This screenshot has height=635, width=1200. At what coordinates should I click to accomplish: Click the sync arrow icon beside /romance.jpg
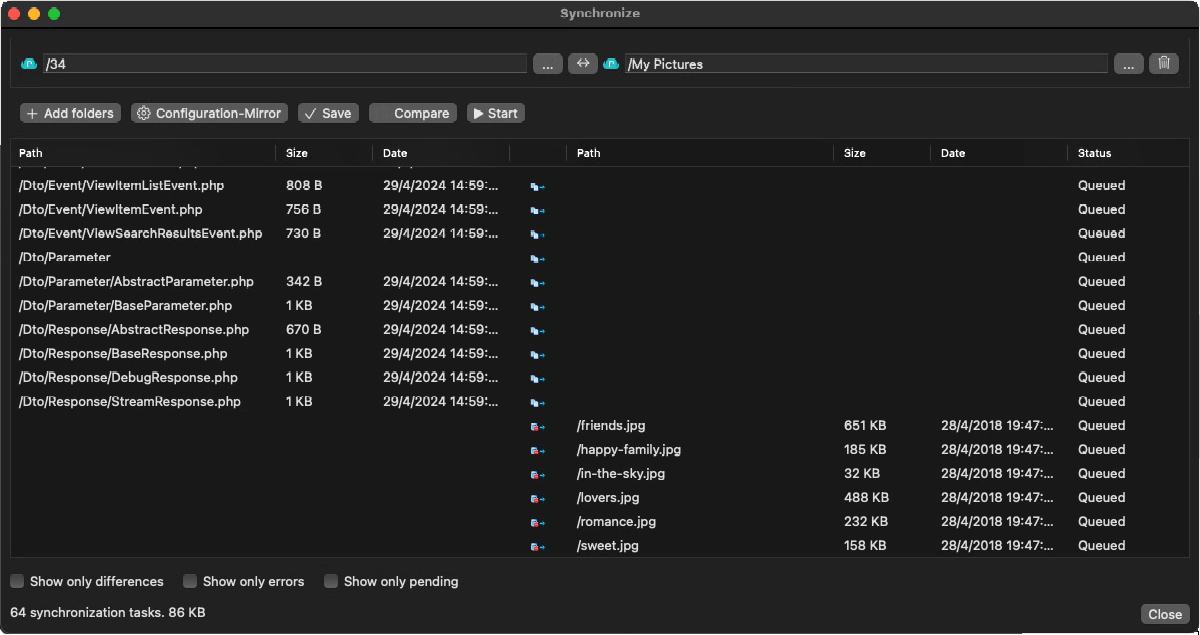click(x=536, y=521)
